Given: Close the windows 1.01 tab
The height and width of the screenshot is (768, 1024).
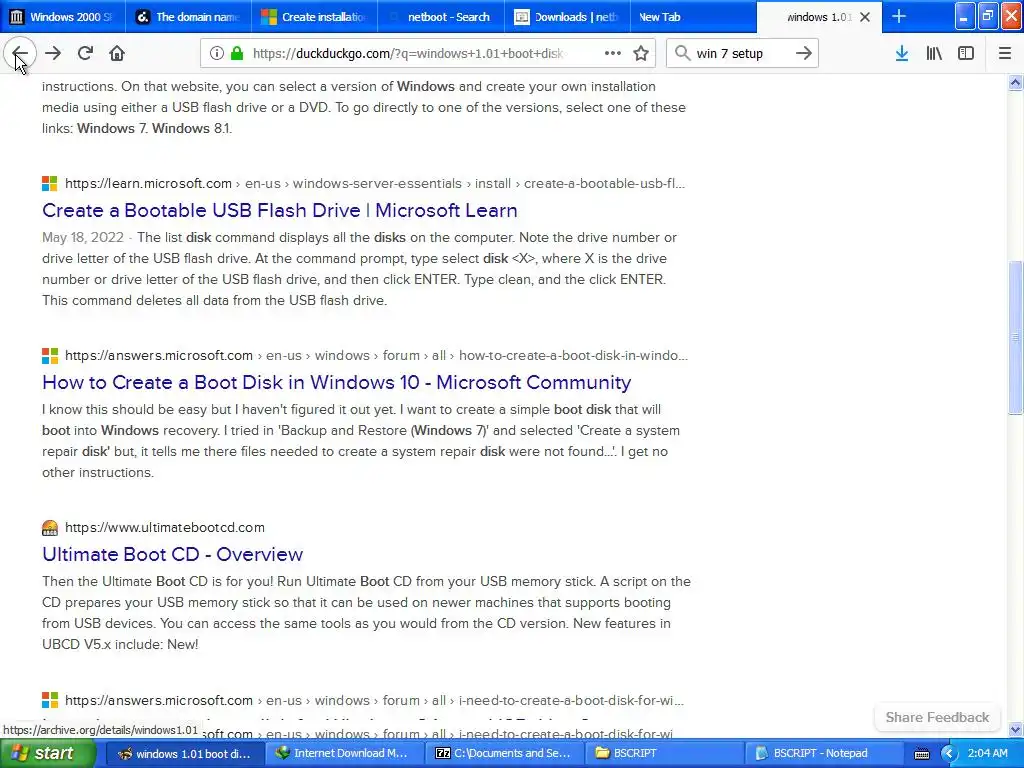Looking at the screenshot, I should pyautogui.click(x=865, y=17).
